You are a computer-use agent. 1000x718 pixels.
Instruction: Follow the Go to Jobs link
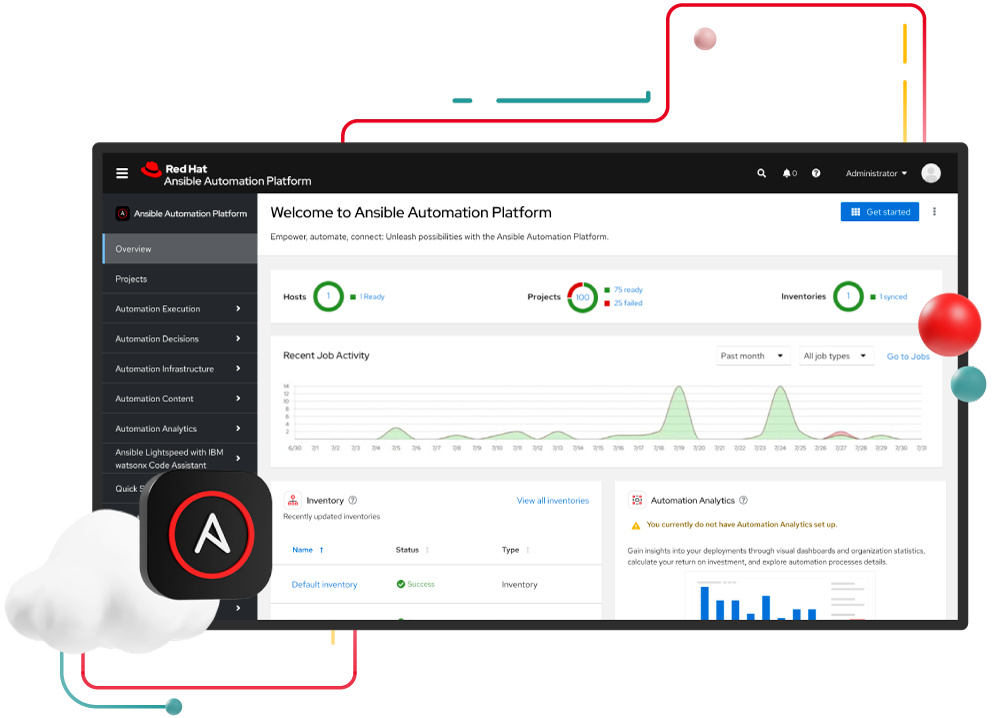(x=908, y=356)
